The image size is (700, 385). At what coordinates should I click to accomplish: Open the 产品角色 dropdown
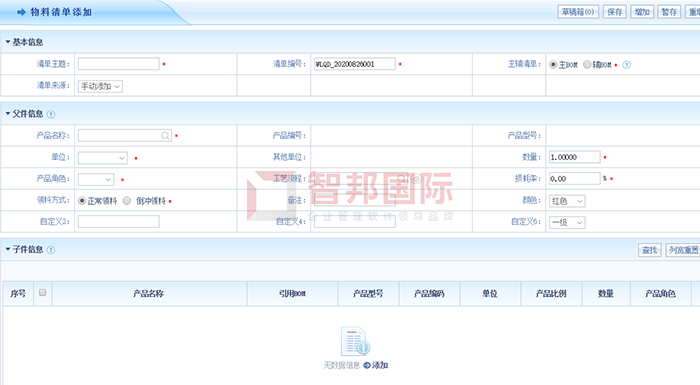point(96,179)
